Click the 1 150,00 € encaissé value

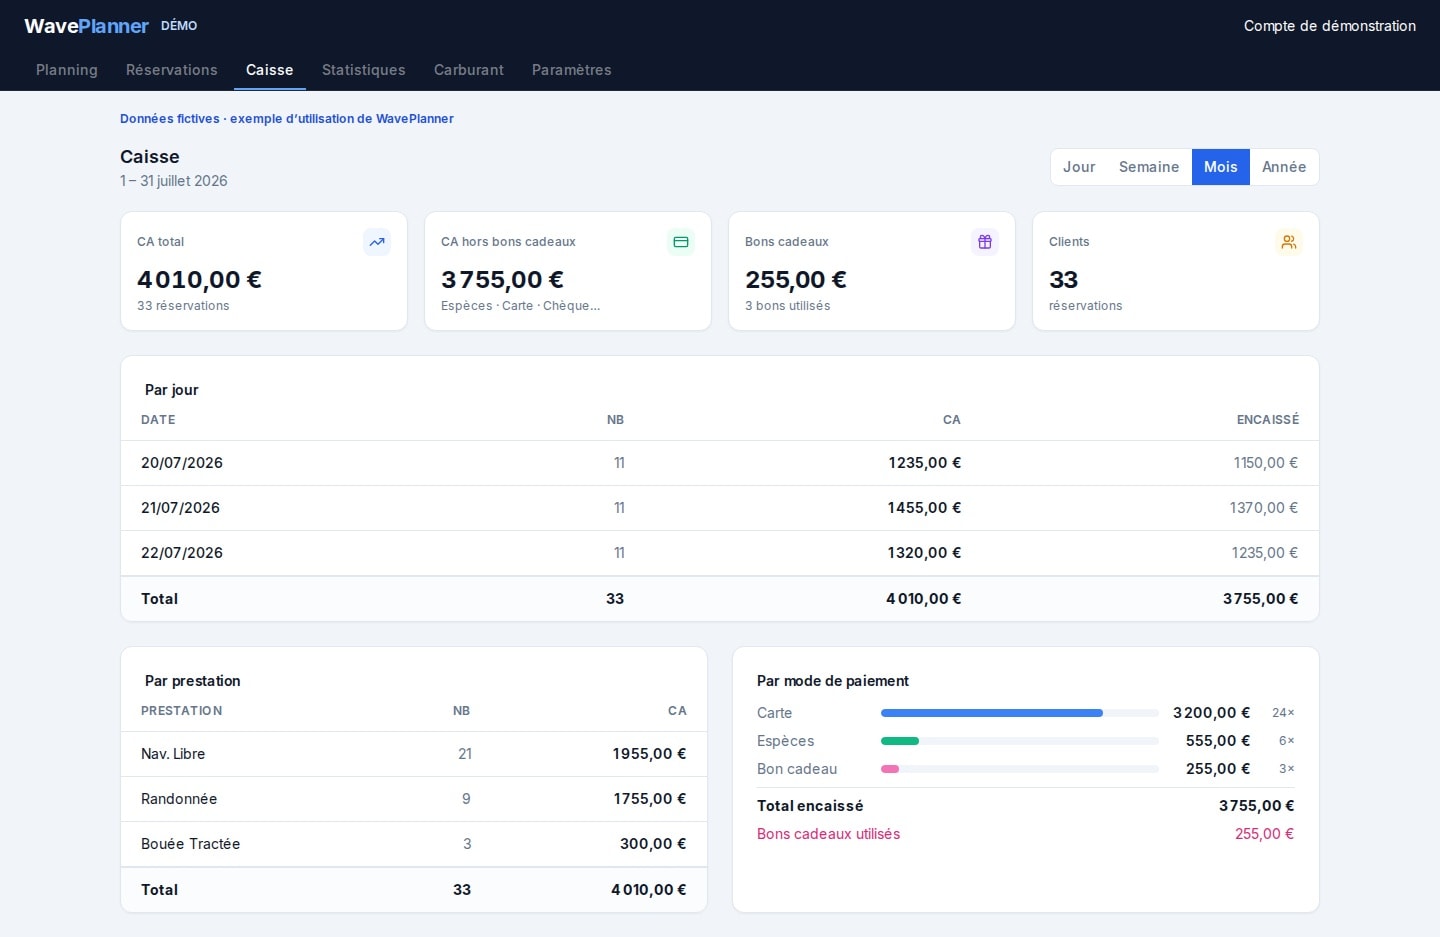1266,463
